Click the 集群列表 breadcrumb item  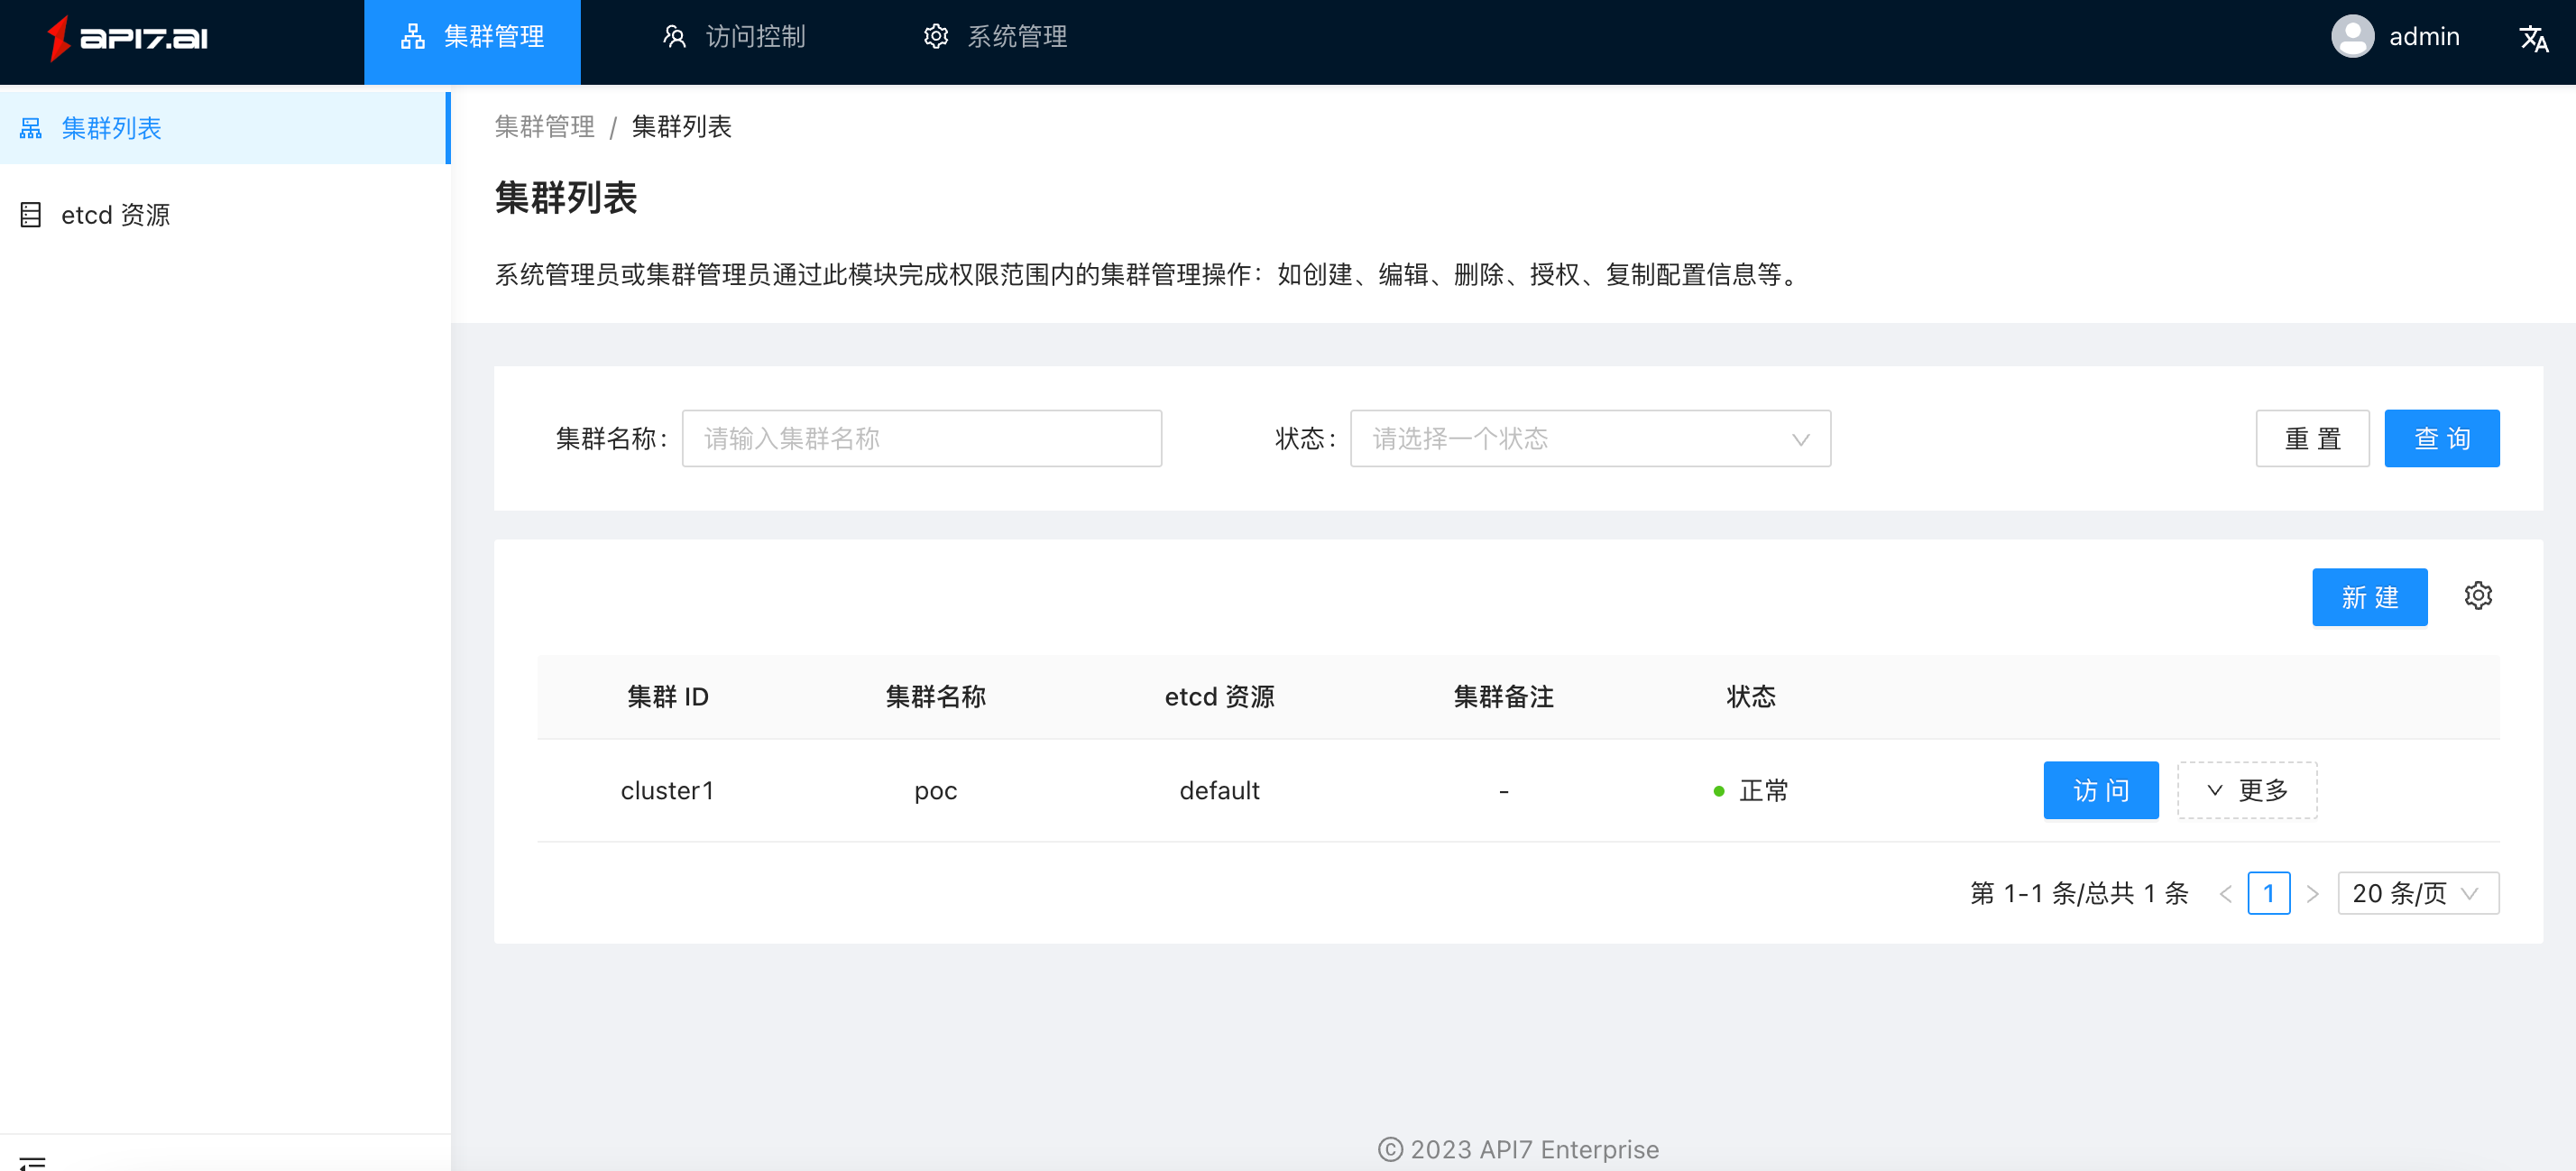tap(681, 126)
